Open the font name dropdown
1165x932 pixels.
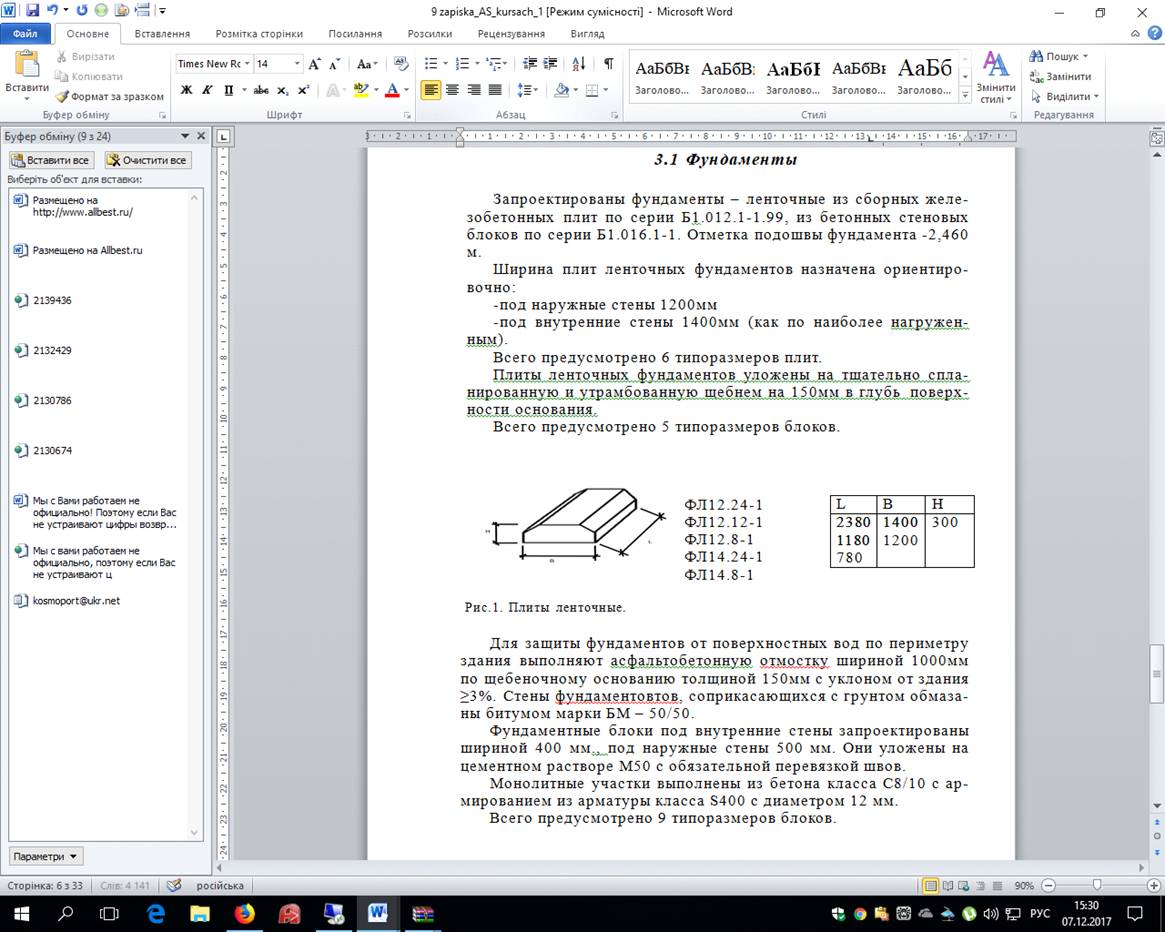pyautogui.click(x=246, y=64)
